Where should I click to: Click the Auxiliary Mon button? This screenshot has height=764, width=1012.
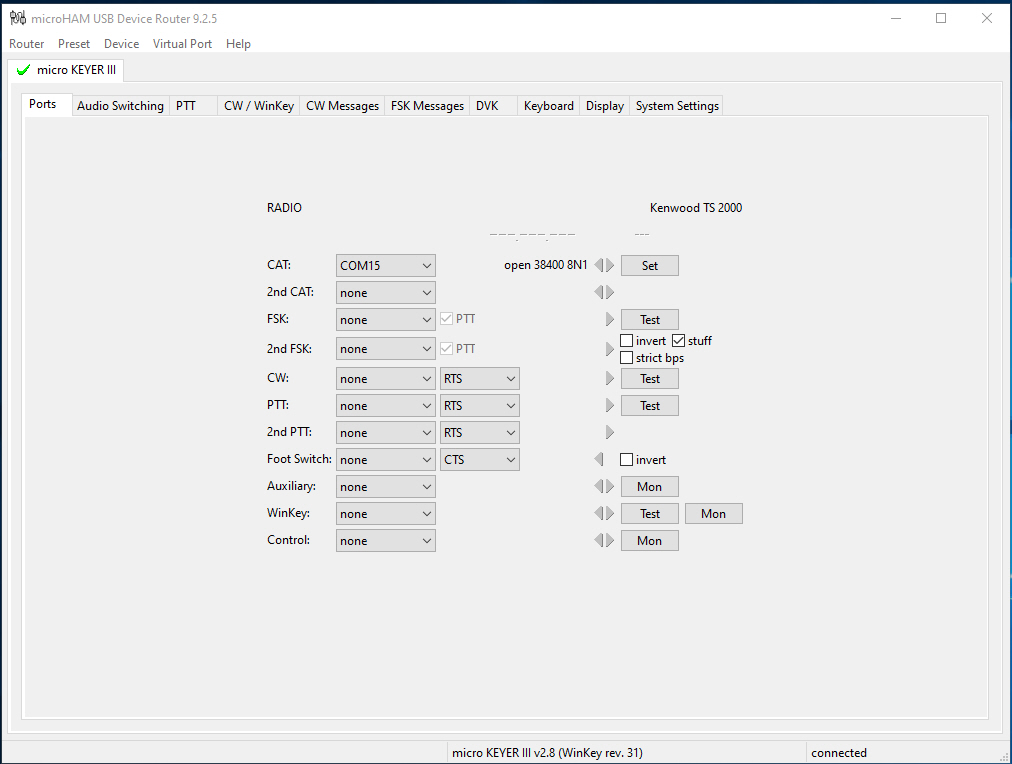click(649, 487)
